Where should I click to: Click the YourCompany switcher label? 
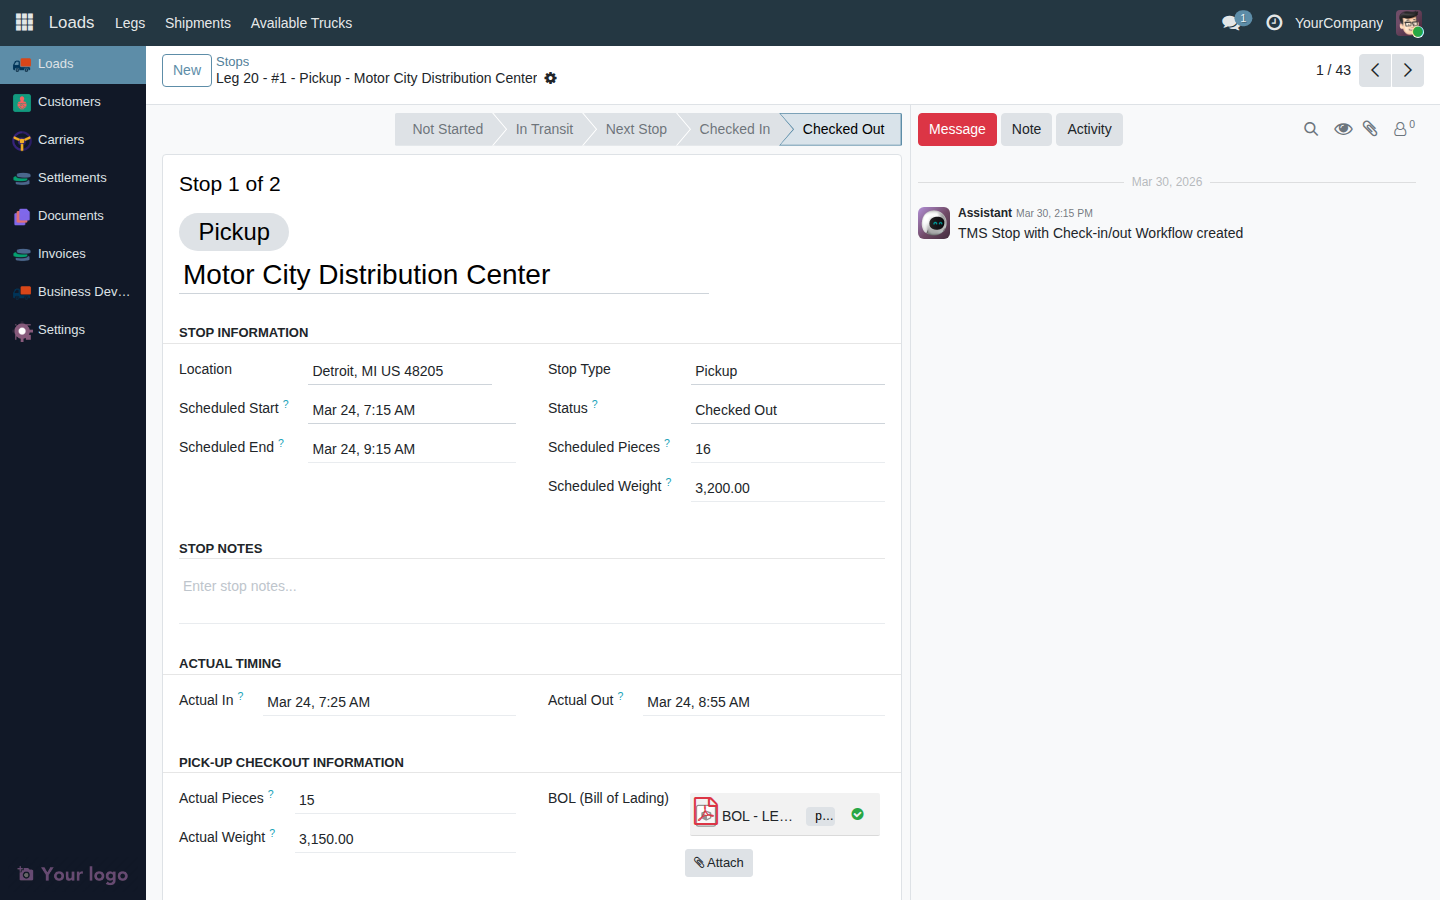click(1339, 22)
